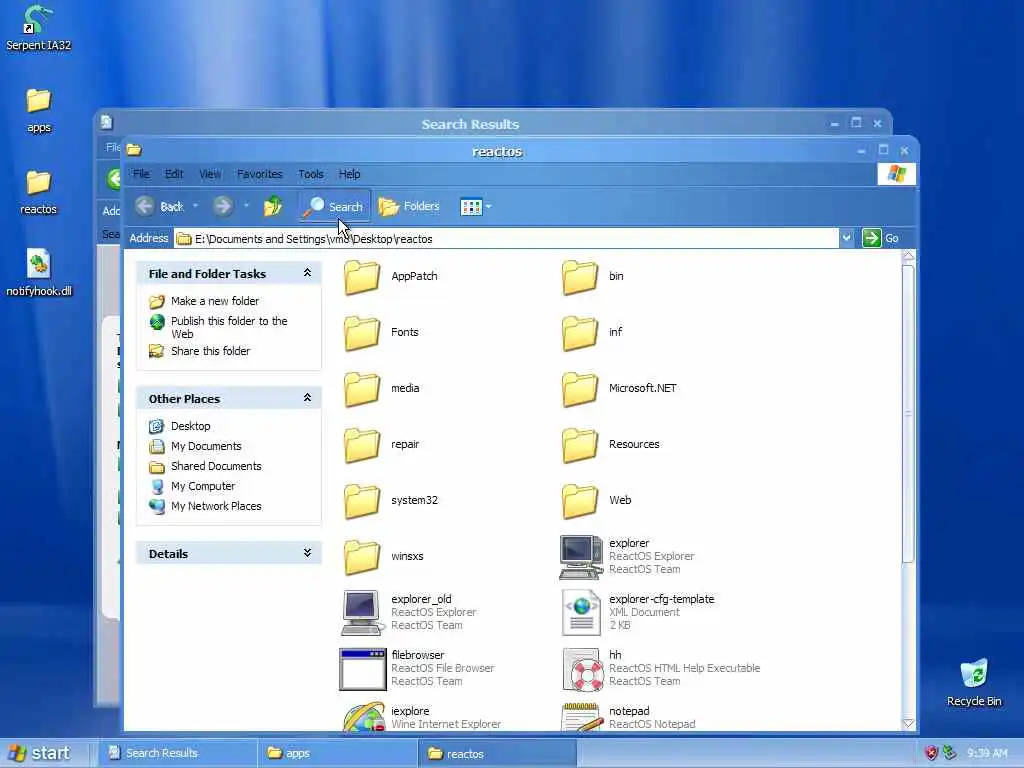The width and height of the screenshot is (1024, 768).
Task: Select the reactos folder on the desktop
Action: 39,193
